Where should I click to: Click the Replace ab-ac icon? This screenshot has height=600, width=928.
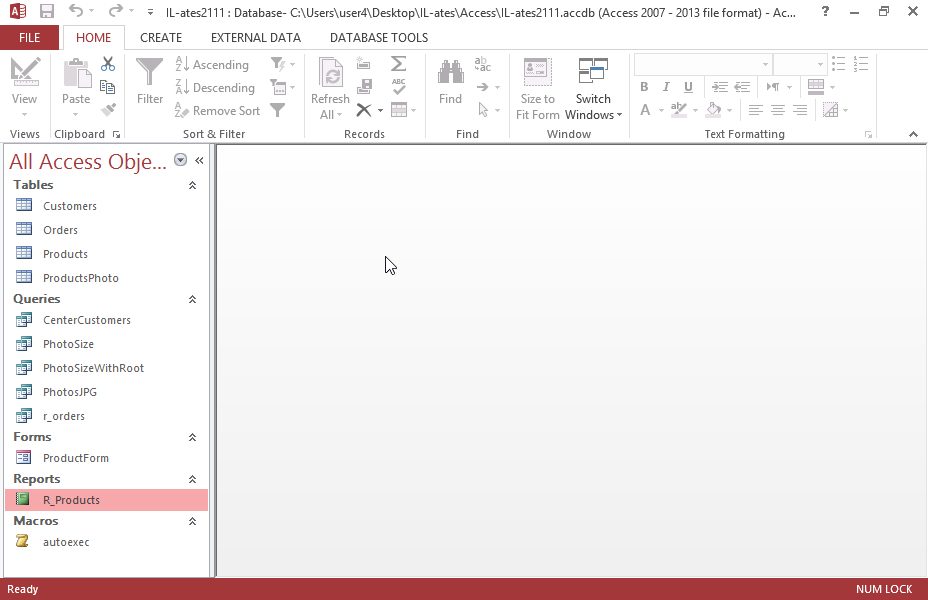click(x=483, y=64)
